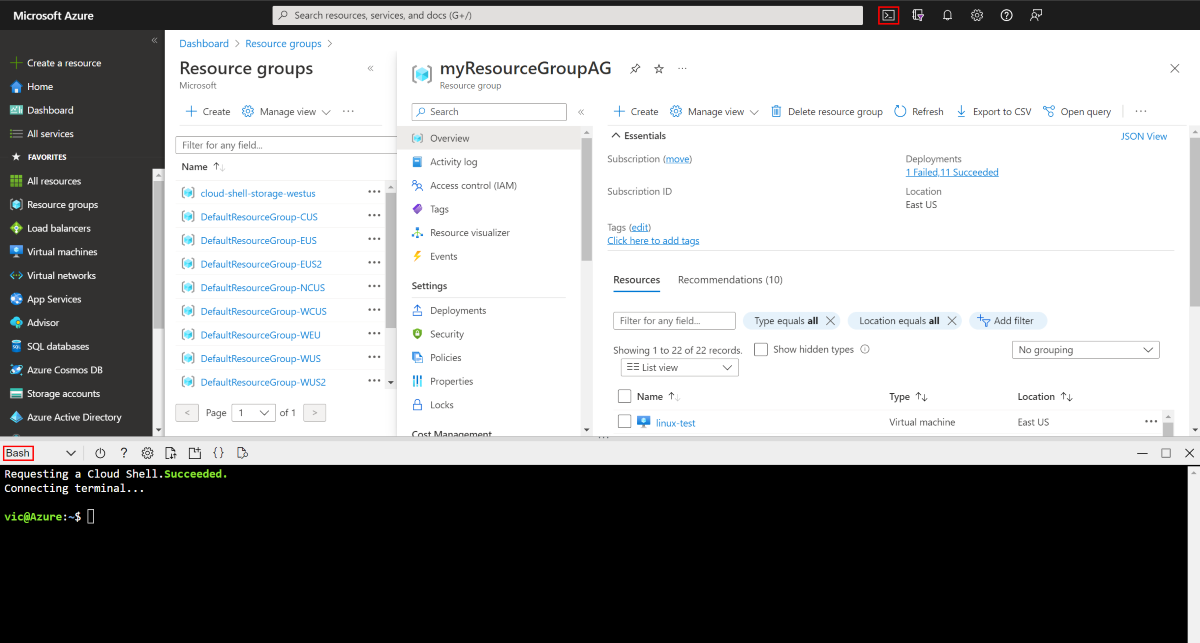Click Upload/Download files icon in Cloud Shell
The image size is (1200, 643).
coord(171,453)
